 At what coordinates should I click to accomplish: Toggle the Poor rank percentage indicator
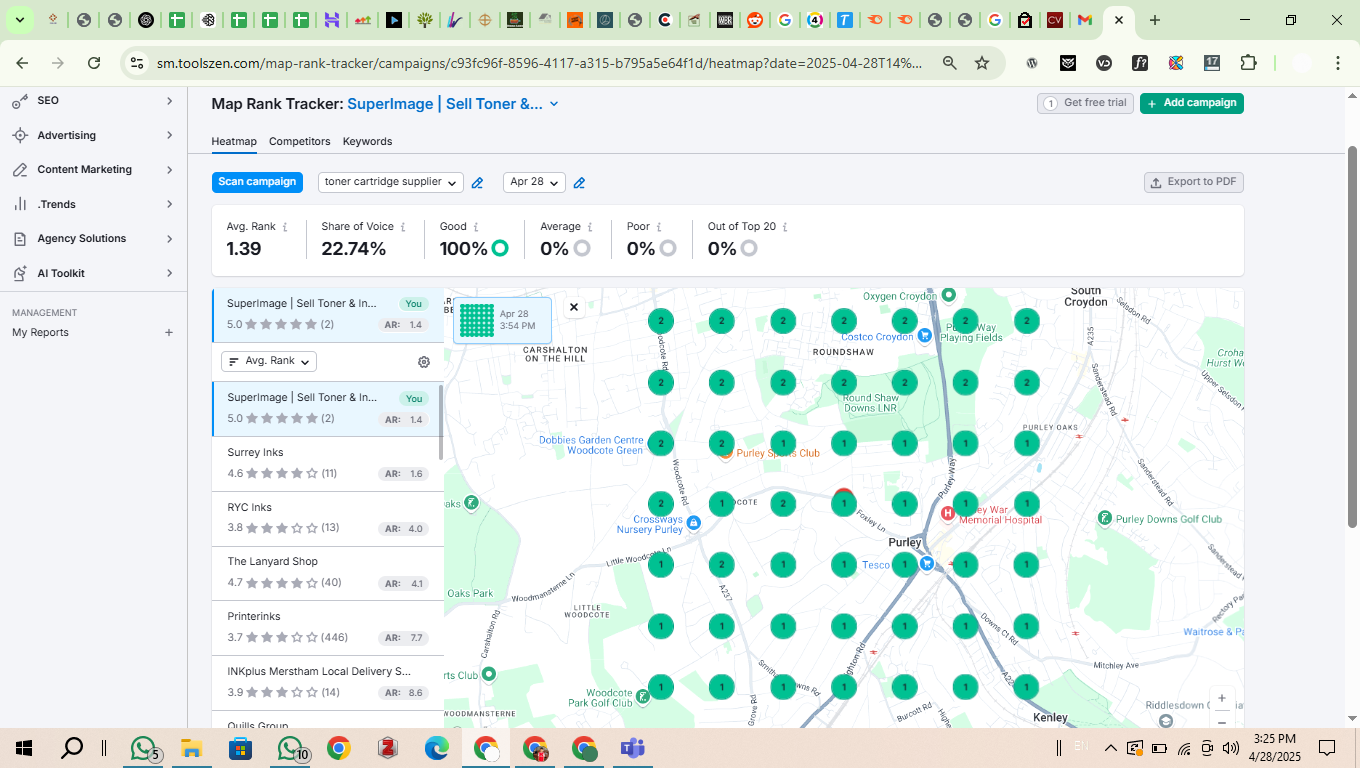pos(666,247)
